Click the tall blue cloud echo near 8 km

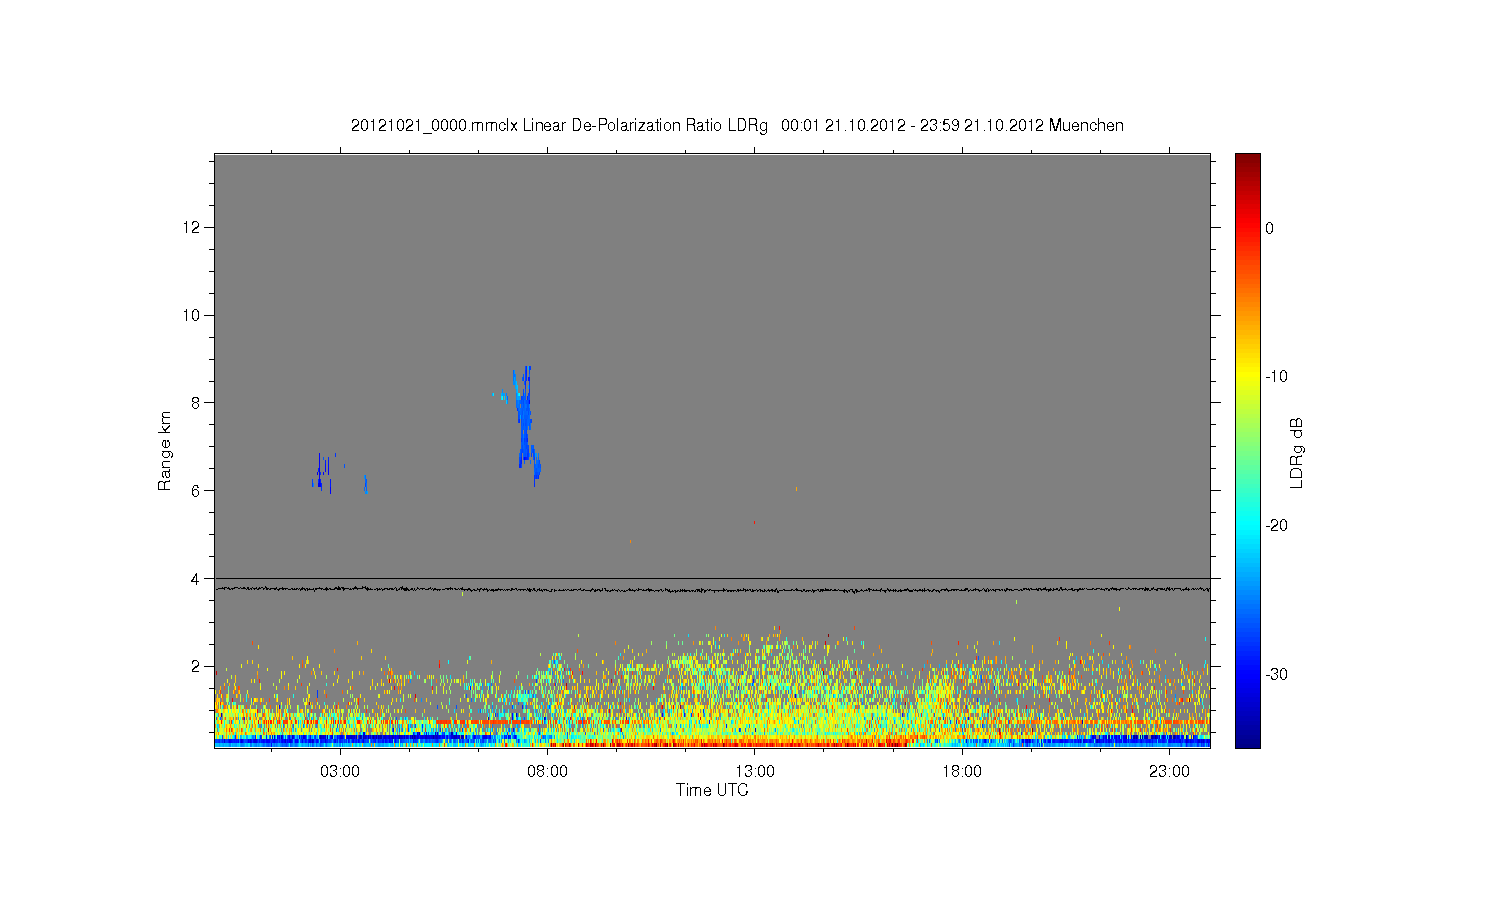point(526,425)
